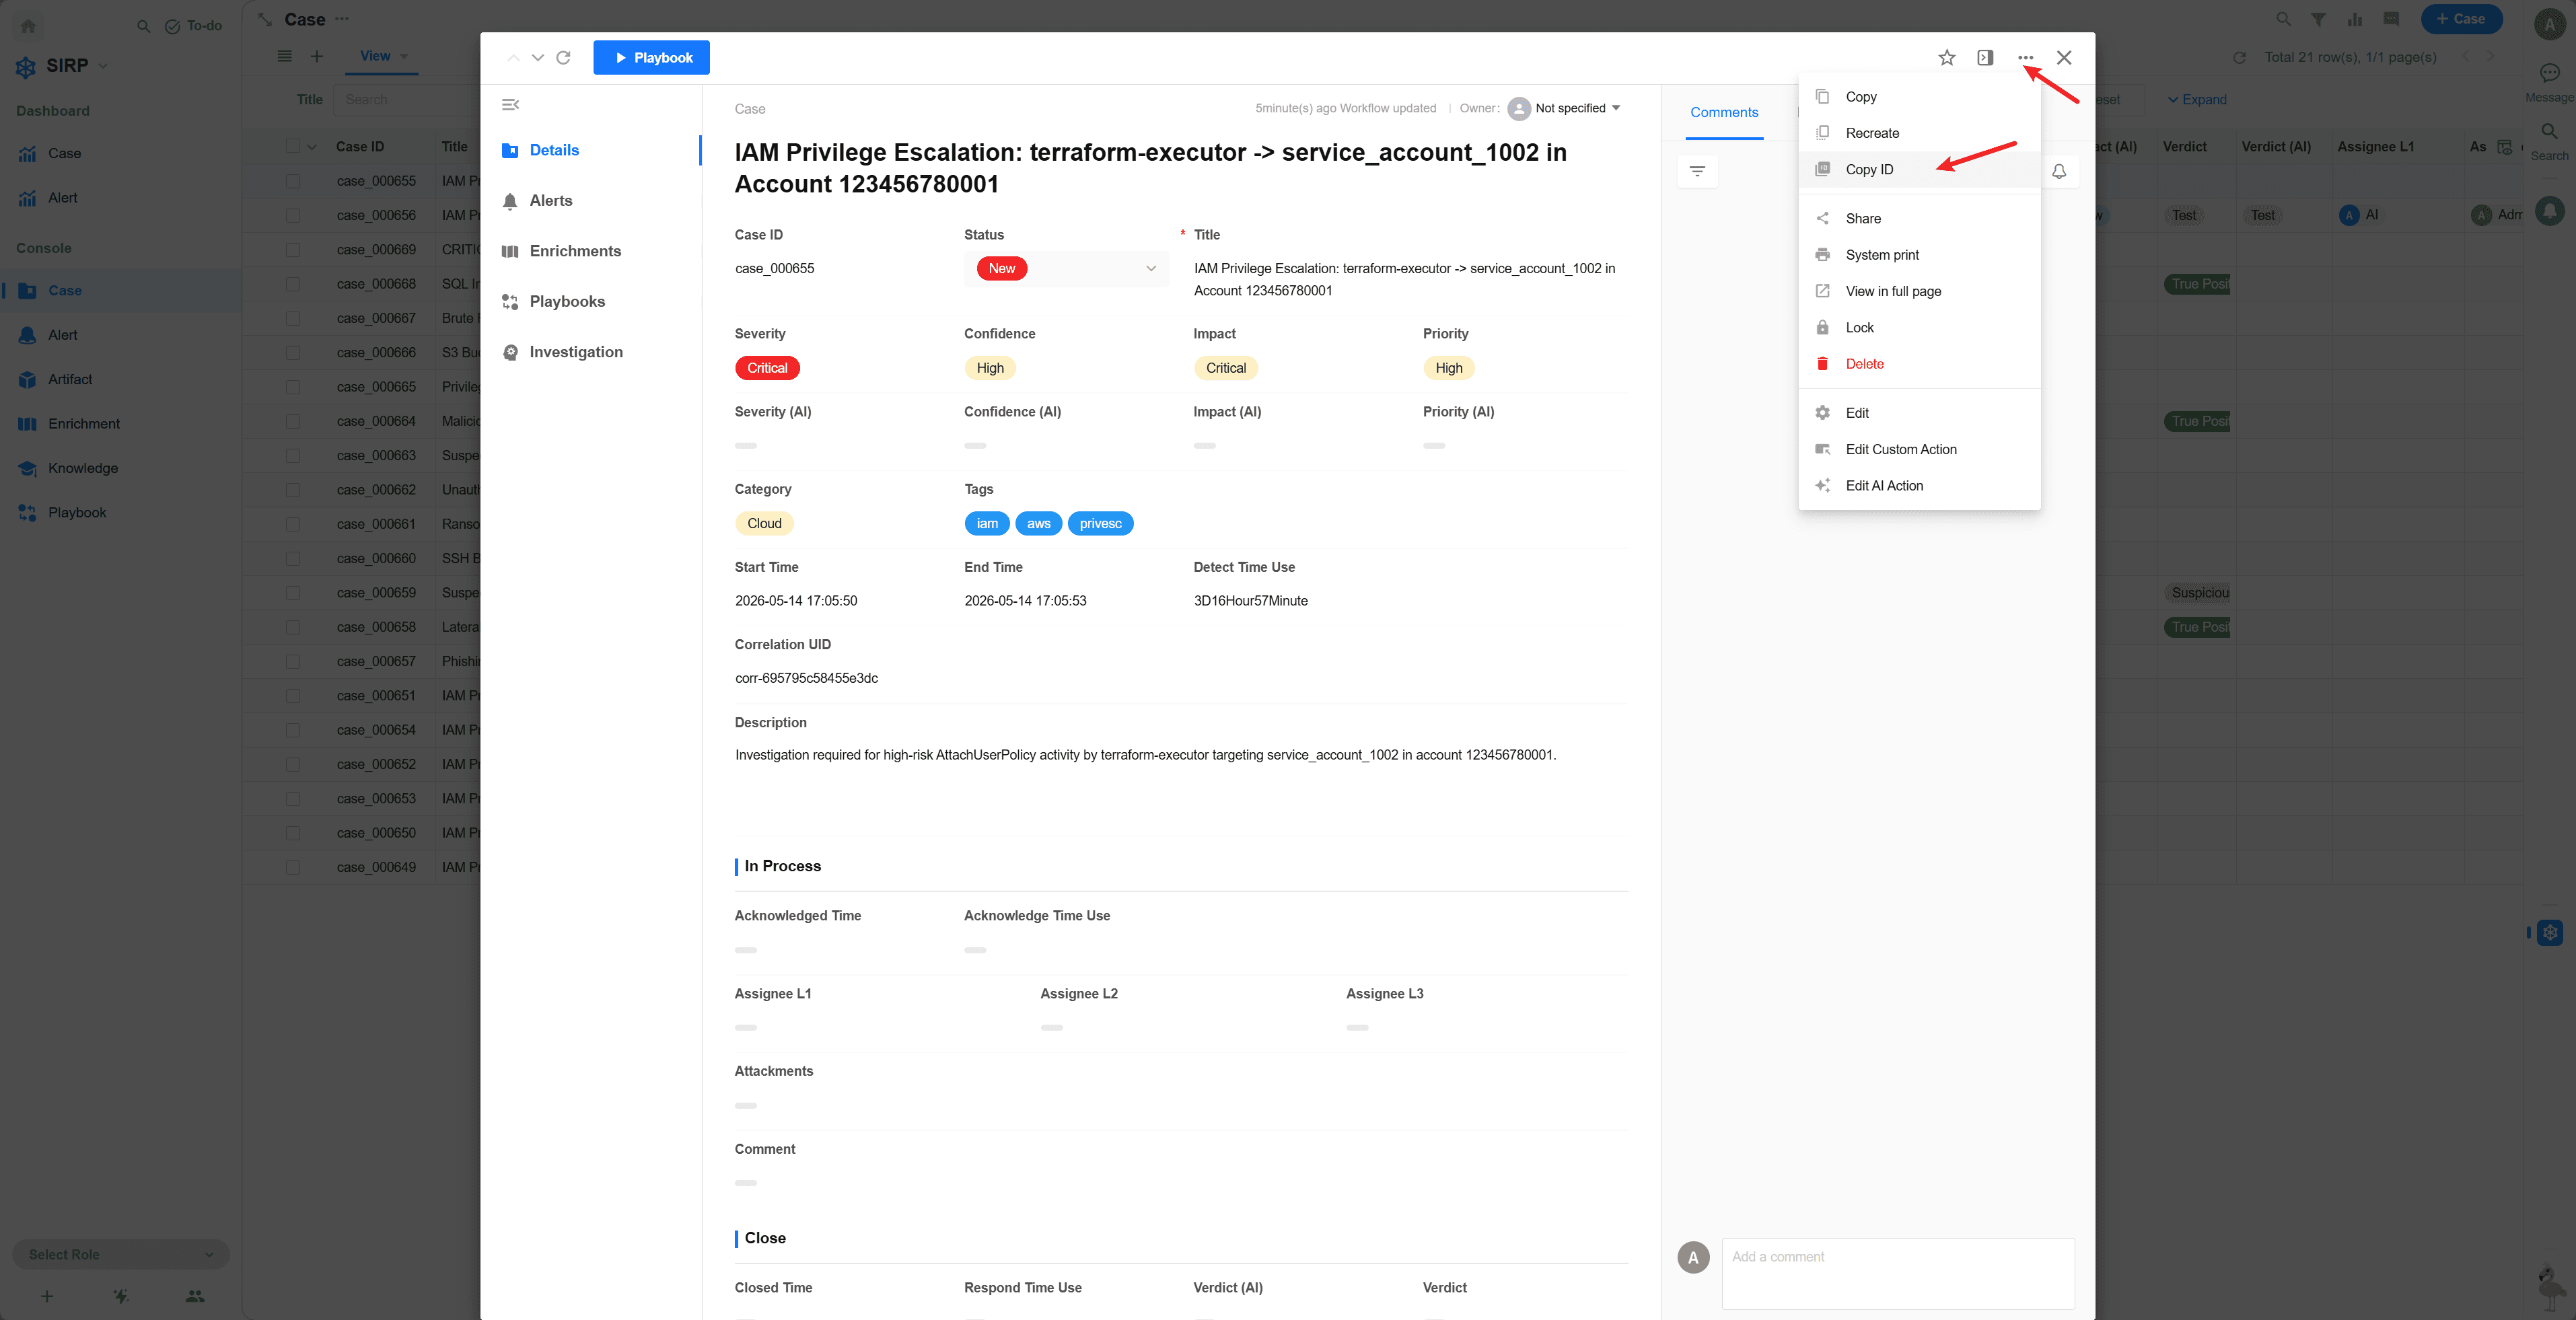Open the list menu icon beside View
The height and width of the screenshot is (1320, 2576).
(x=285, y=56)
